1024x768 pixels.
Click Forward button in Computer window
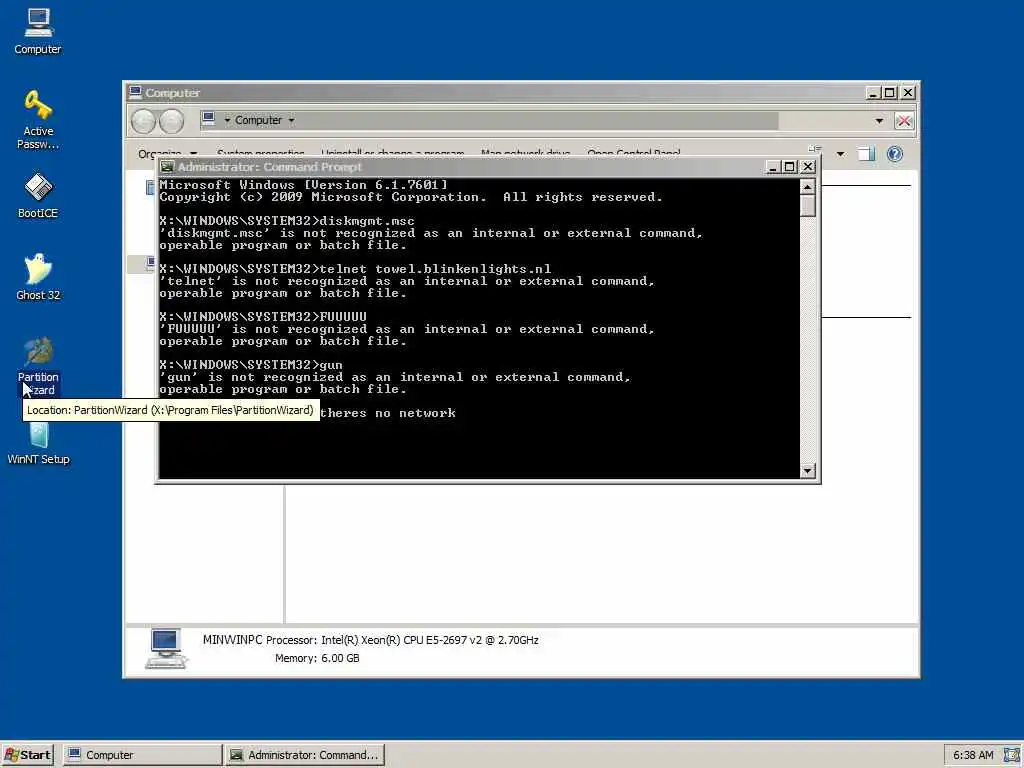(172, 121)
